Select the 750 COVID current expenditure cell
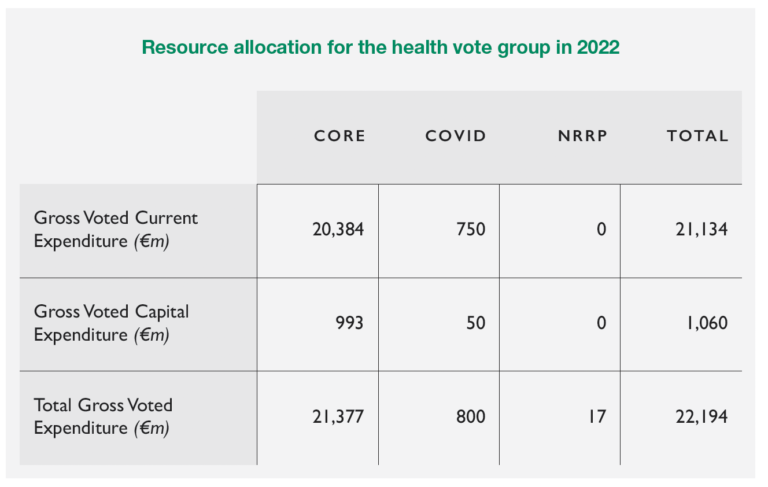 (x=471, y=229)
